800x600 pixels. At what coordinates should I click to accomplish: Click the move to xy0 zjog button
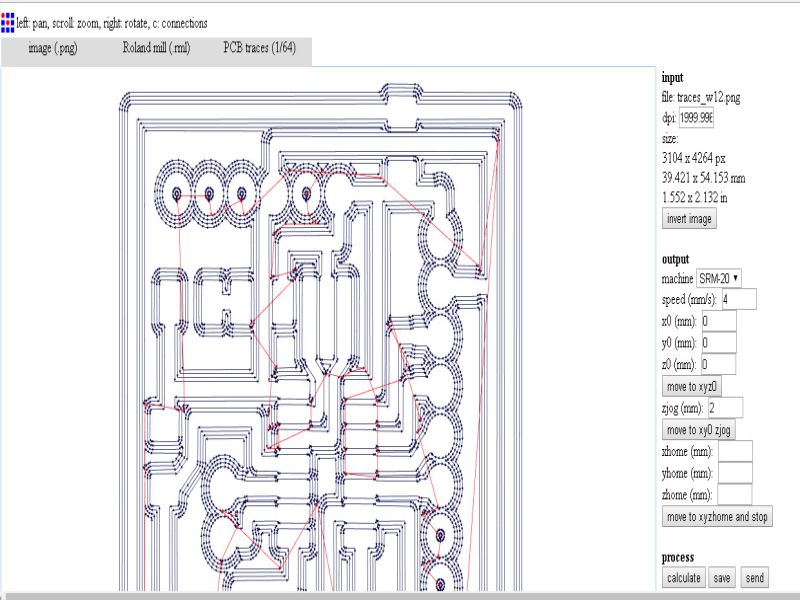click(698, 430)
